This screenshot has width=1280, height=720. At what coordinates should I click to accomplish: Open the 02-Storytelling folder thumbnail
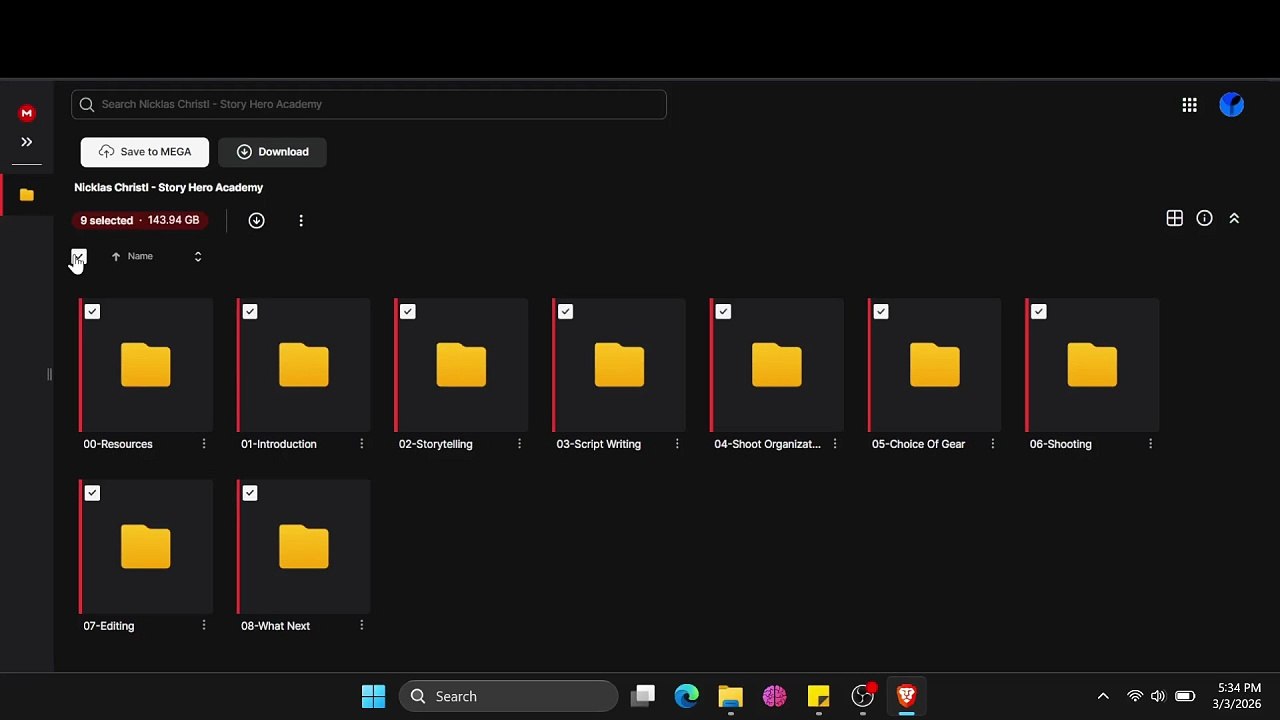461,365
